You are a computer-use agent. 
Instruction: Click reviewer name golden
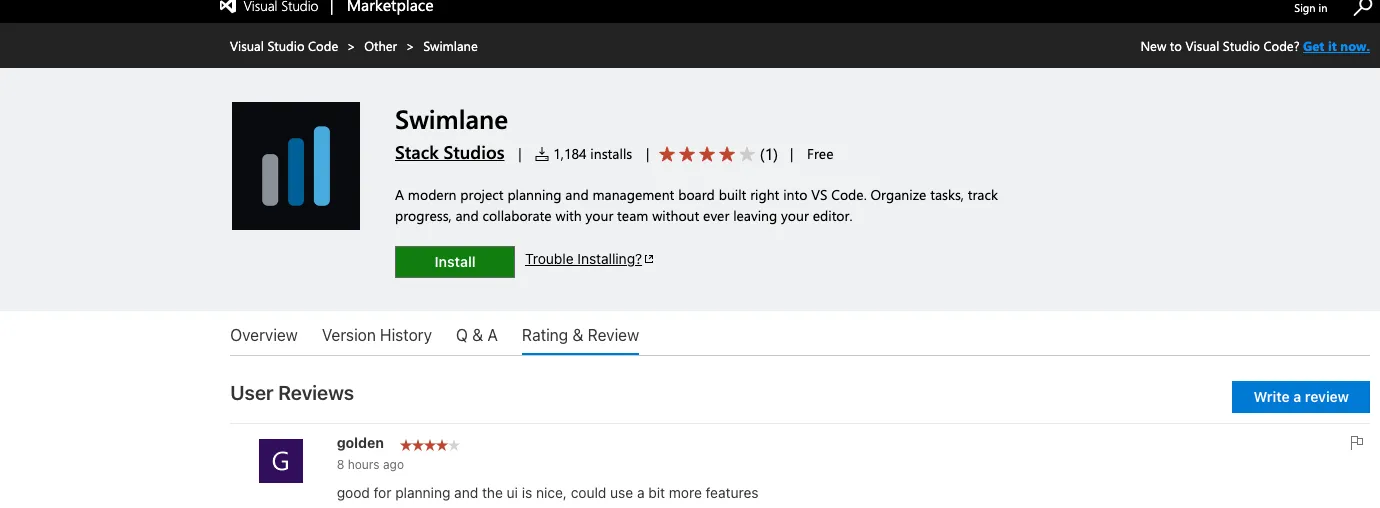(x=360, y=444)
